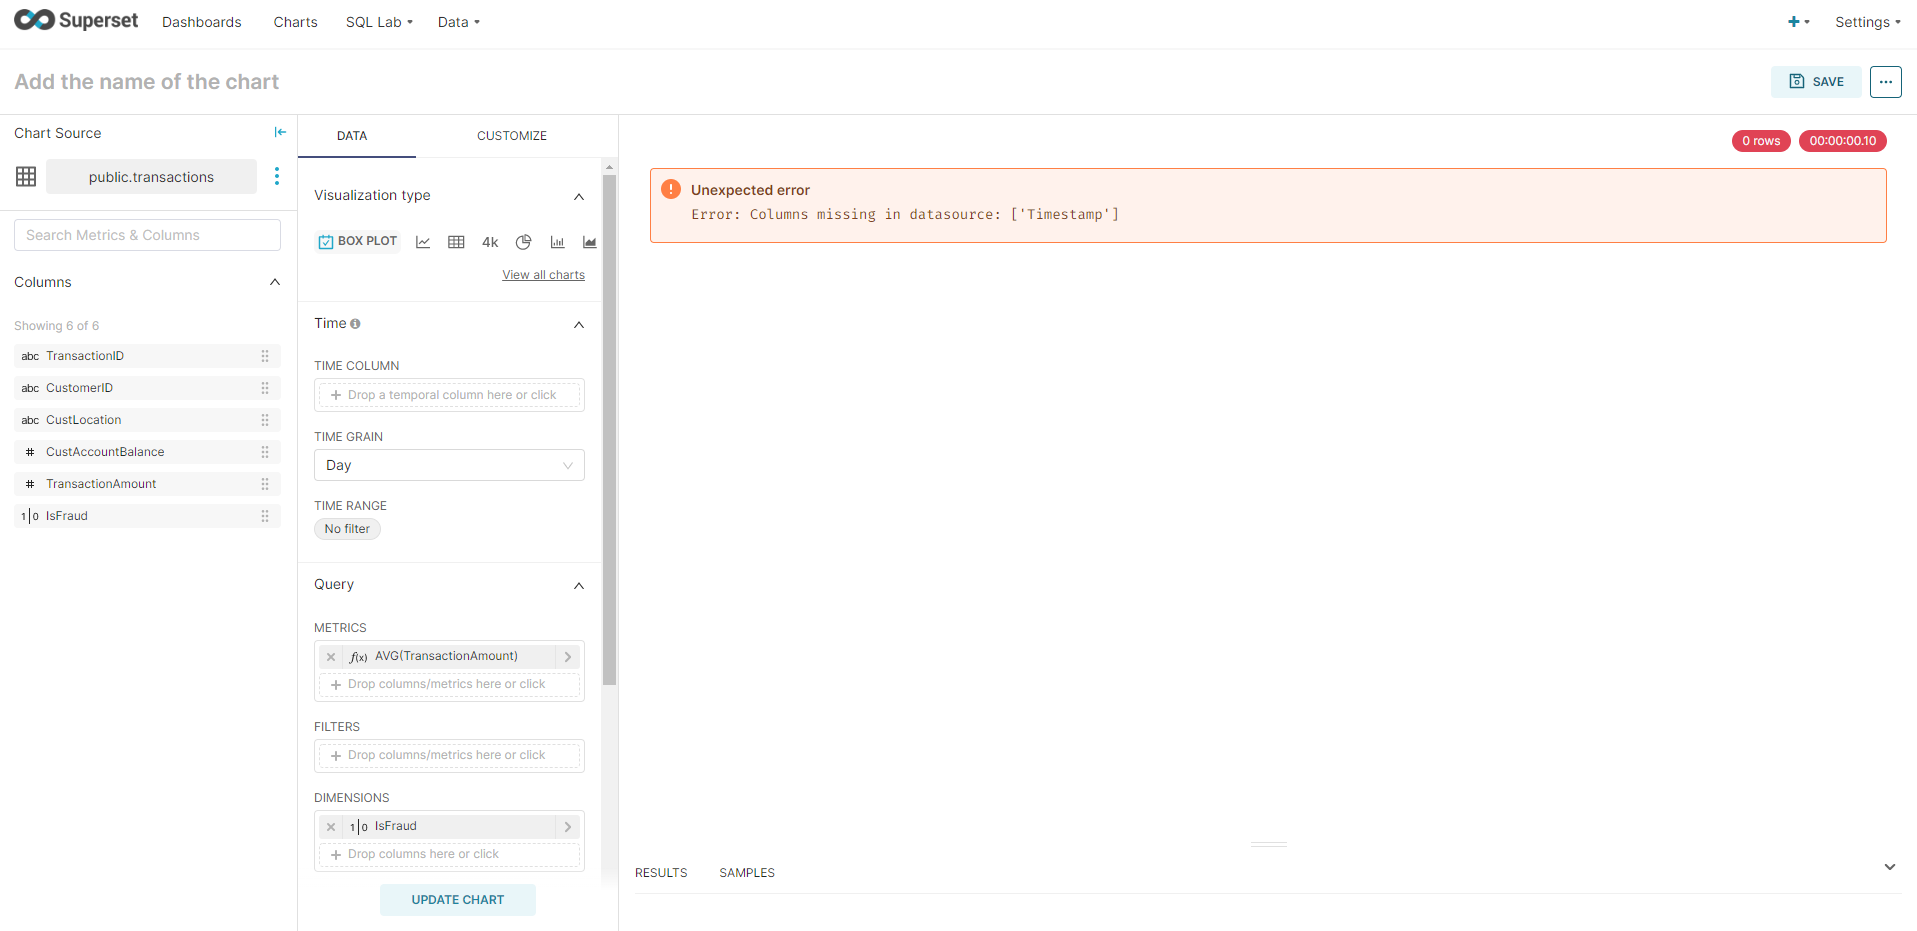
Task: Click the Search Metrics & Columns field
Action: pyautogui.click(x=146, y=234)
